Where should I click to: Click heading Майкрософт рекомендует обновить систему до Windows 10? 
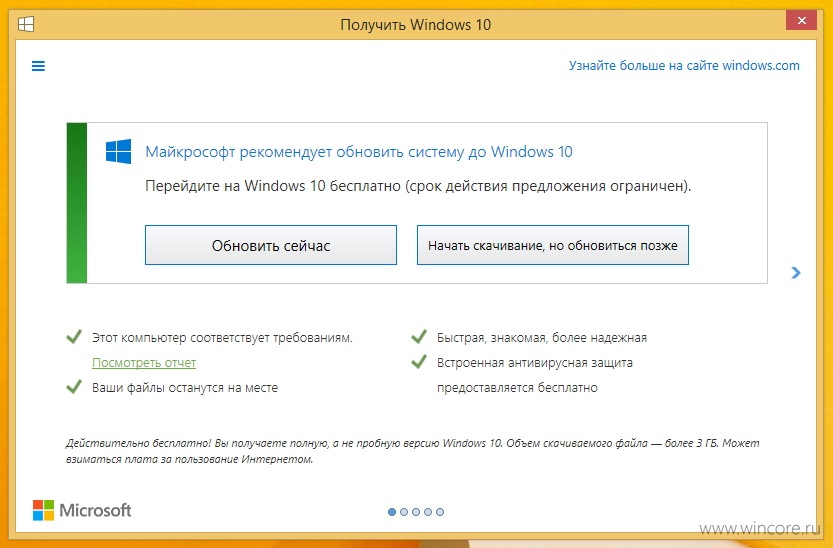pyautogui.click(x=359, y=152)
